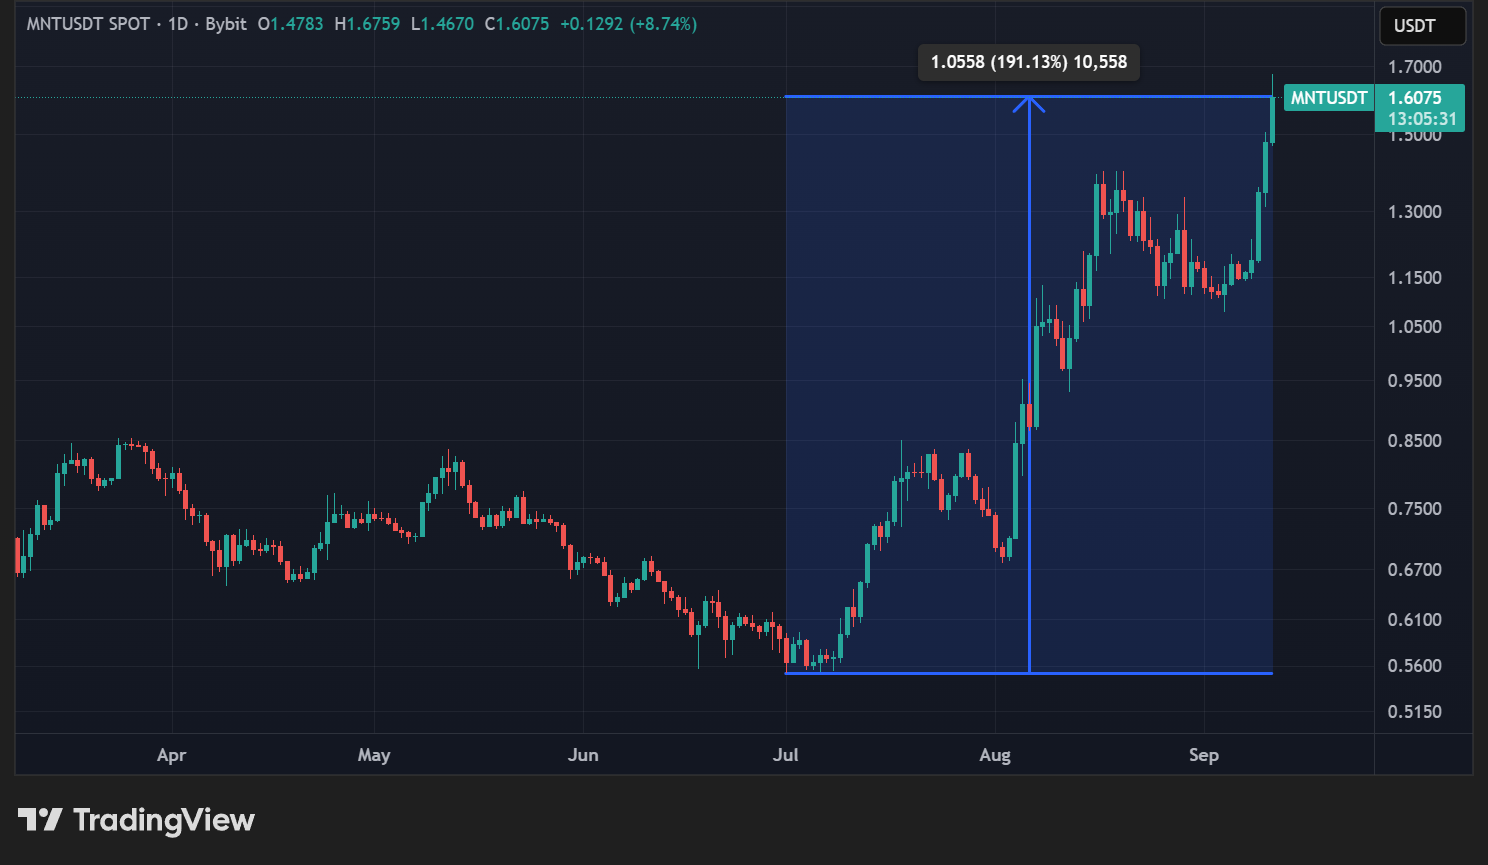Click the Bybit exchange label
The width and height of the screenshot is (1488, 865).
(x=226, y=24)
